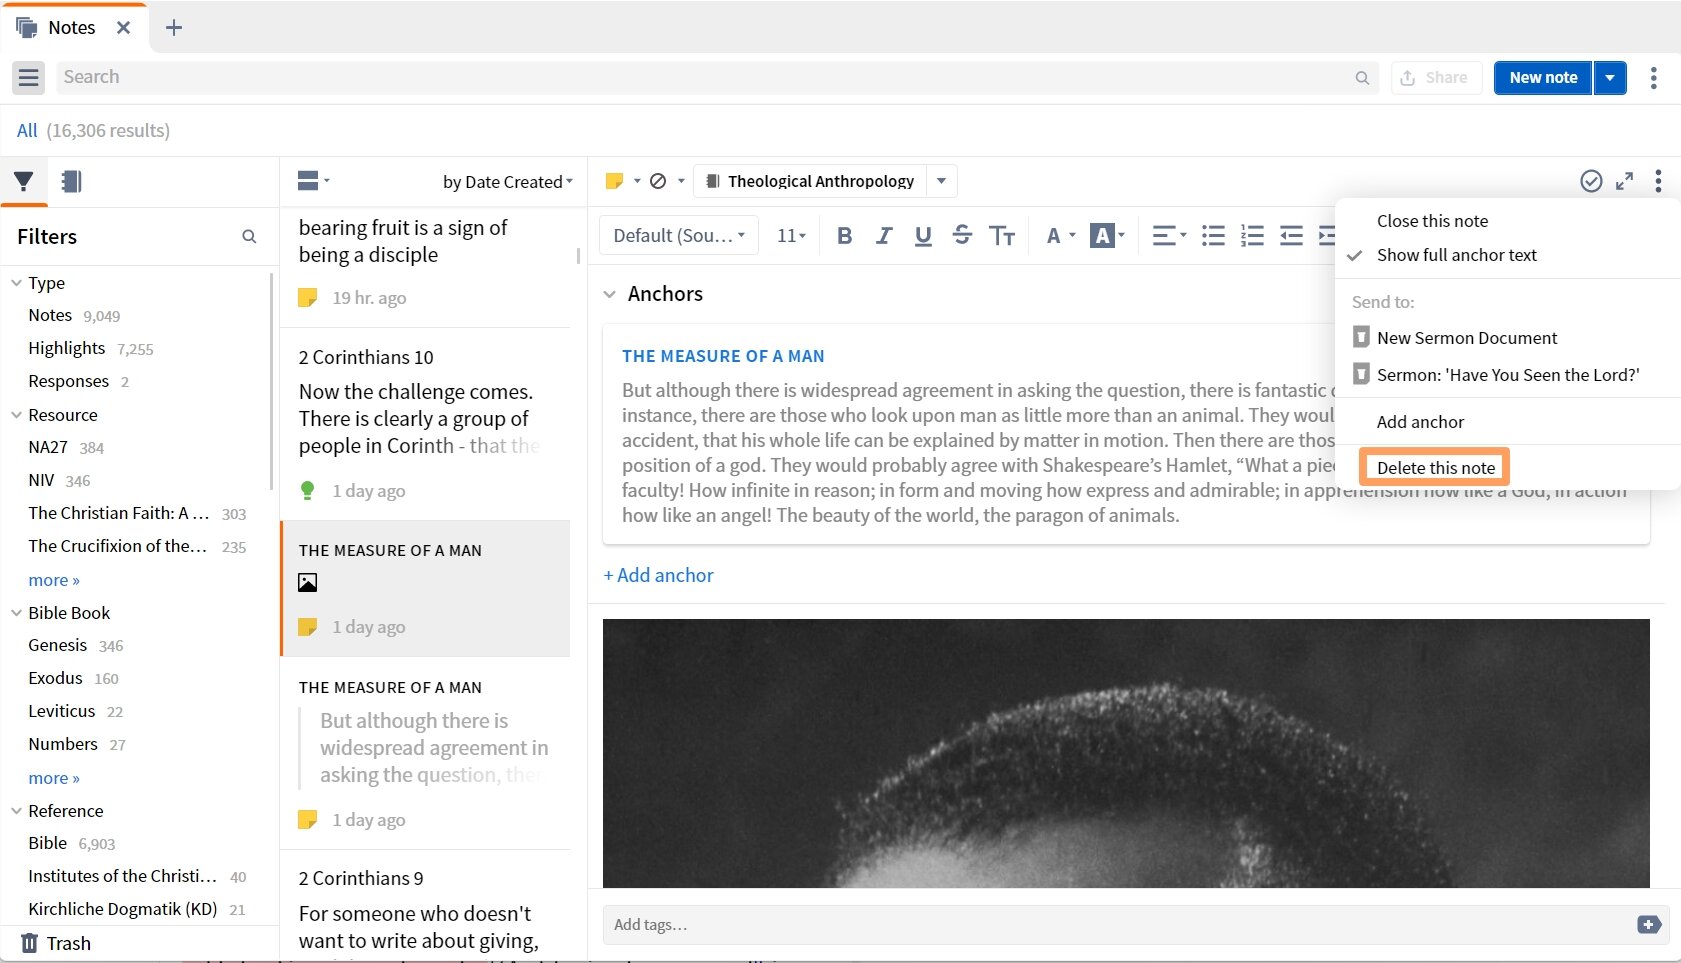The width and height of the screenshot is (1681, 963).
Task: Filter by reference Bible 6,903
Action: pos(72,843)
